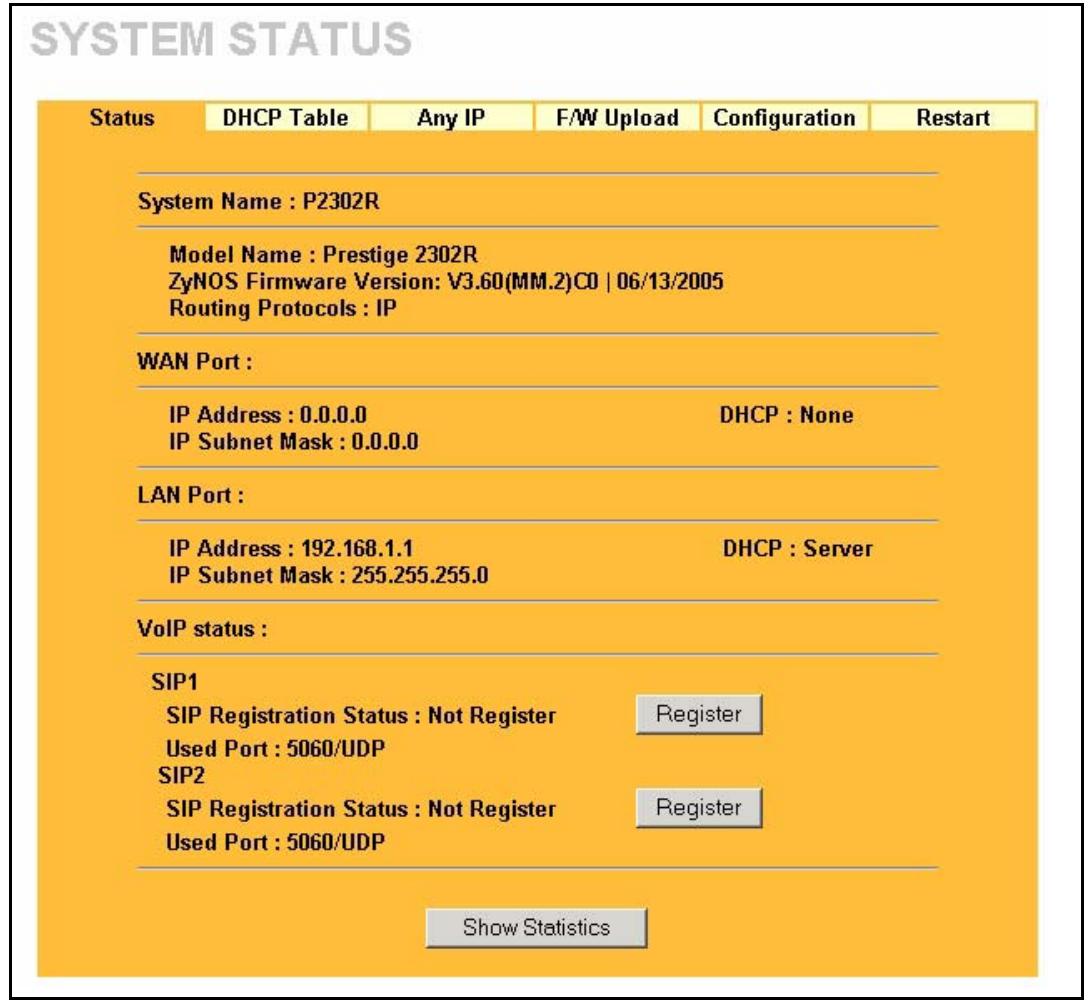Click the WAN Port : section label
1090x1003 pixels.
click(195, 361)
